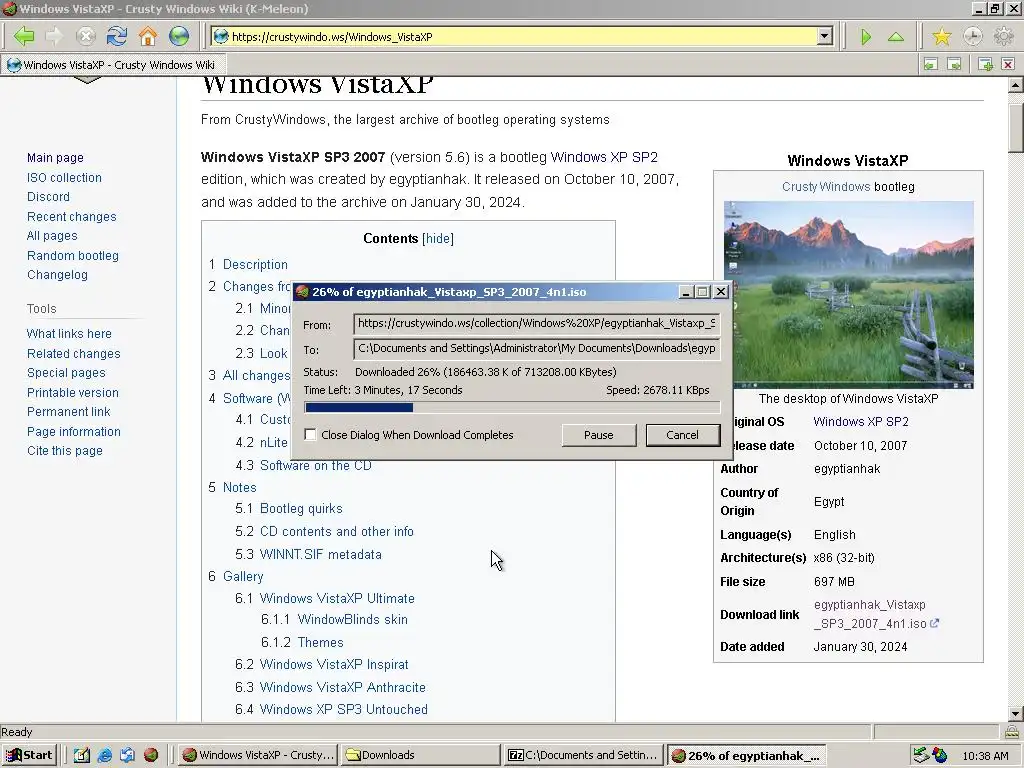Switch to next tab with the tab-right icon
The height and width of the screenshot is (768, 1024).
click(954, 65)
